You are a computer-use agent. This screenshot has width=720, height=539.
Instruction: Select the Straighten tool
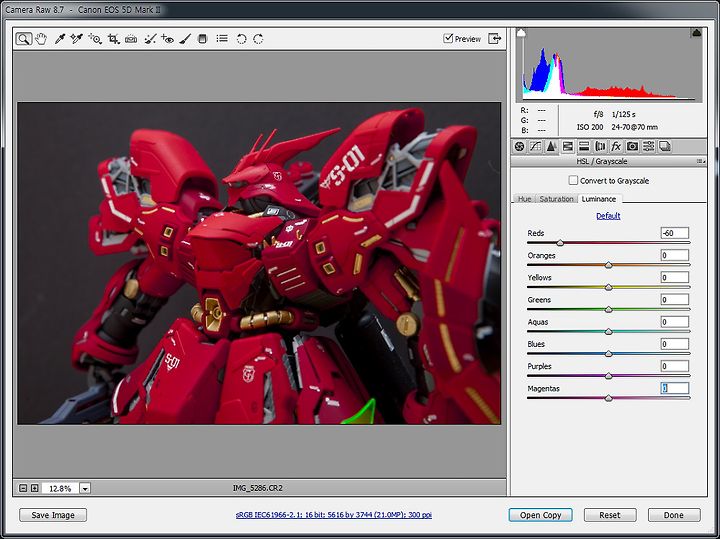131,39
